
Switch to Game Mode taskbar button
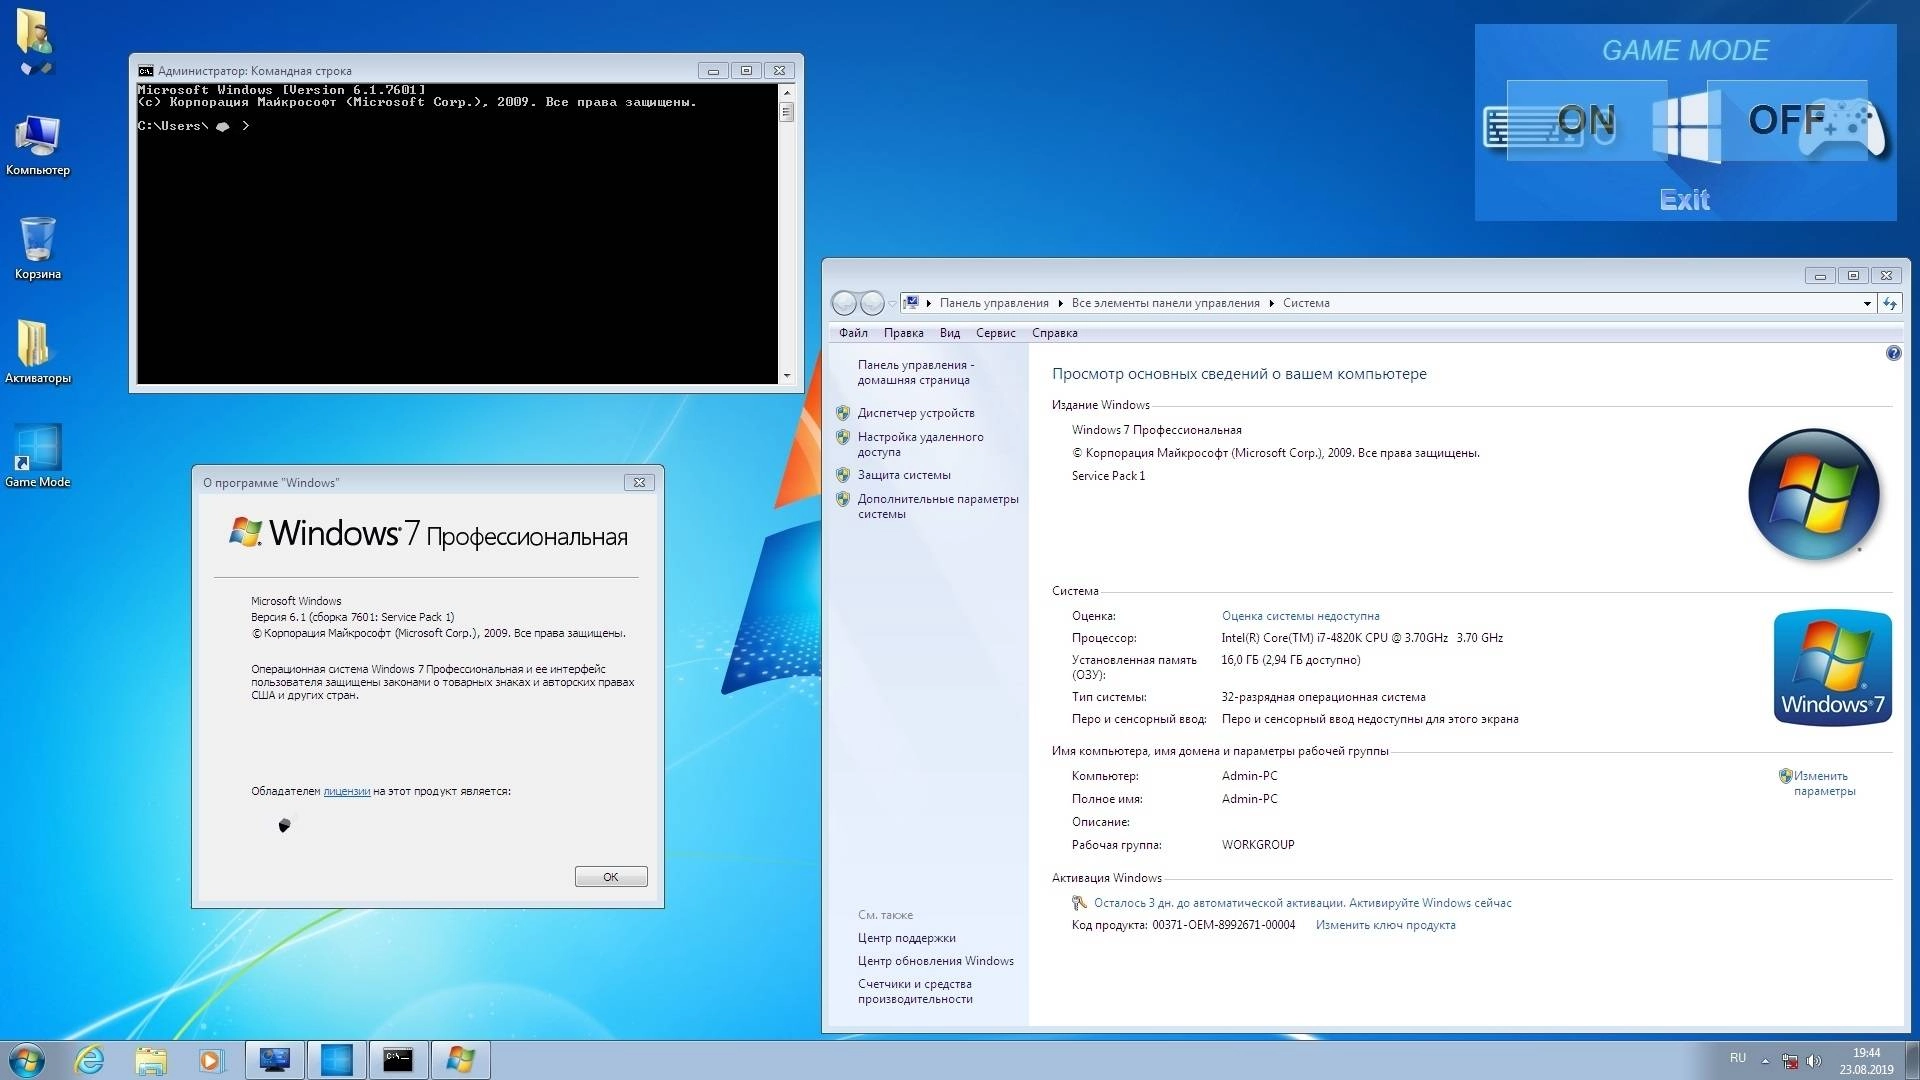336,1060
